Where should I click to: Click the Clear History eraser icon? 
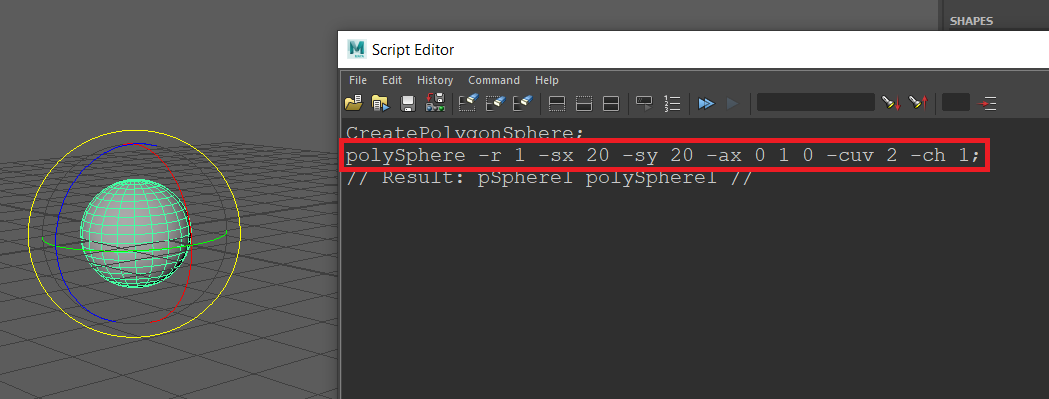point(467,103)
